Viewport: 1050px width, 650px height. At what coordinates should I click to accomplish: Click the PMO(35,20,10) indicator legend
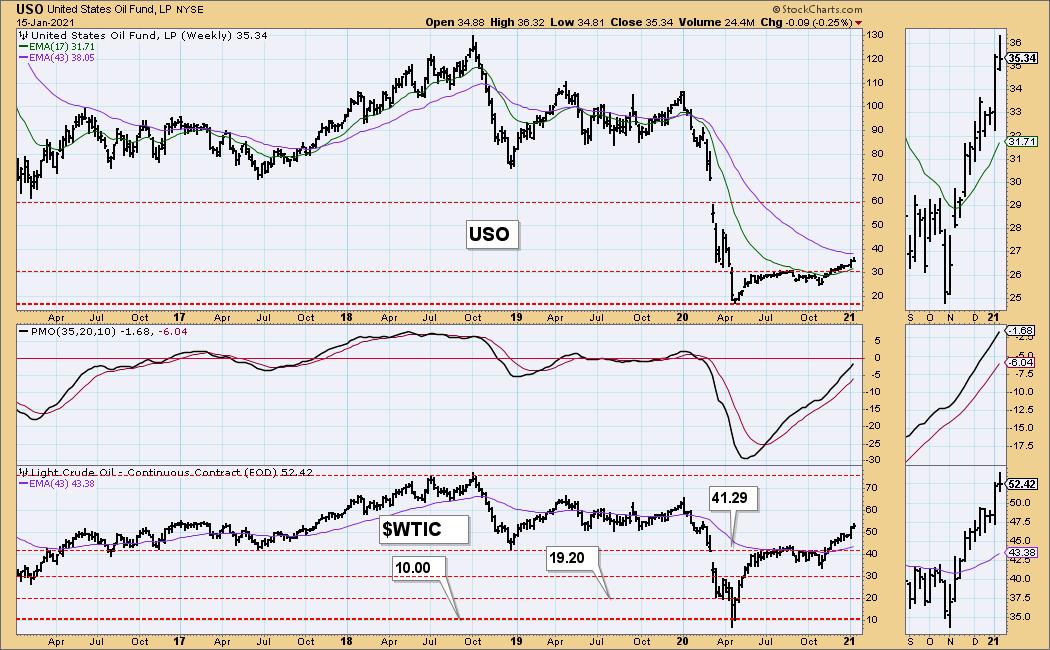click(104, 331)
